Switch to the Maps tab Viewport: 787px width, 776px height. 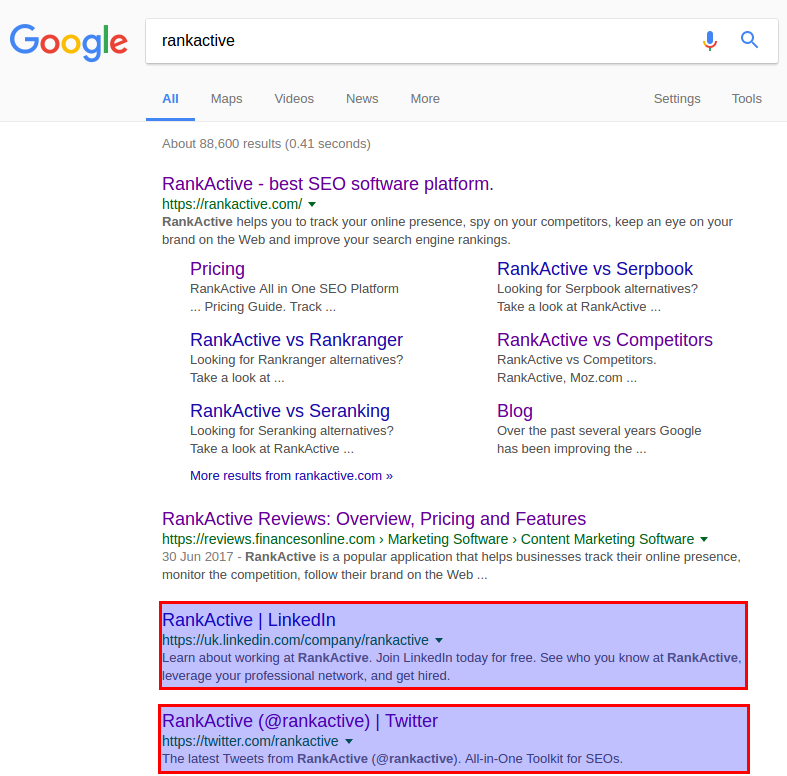point(226,99)
